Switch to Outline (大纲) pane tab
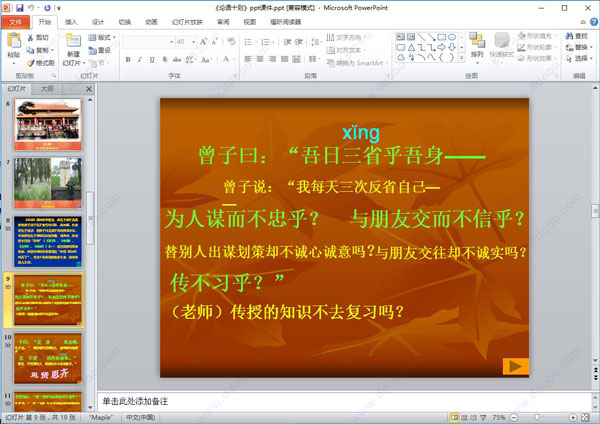600x424 pixels. (47, 89)
